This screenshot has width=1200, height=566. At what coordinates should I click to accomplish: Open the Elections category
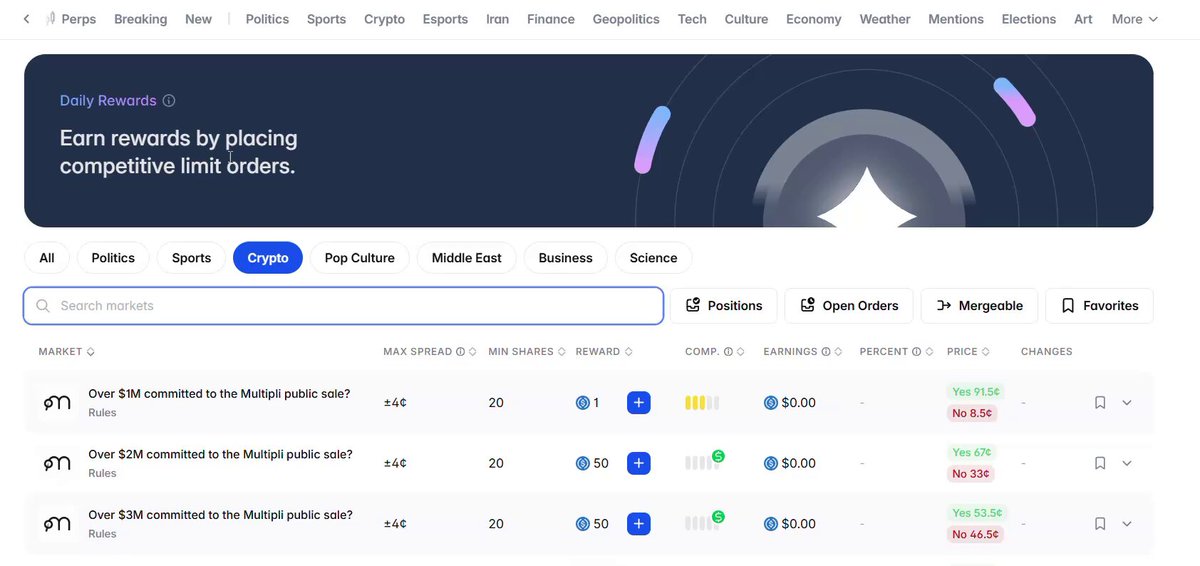1029,19
